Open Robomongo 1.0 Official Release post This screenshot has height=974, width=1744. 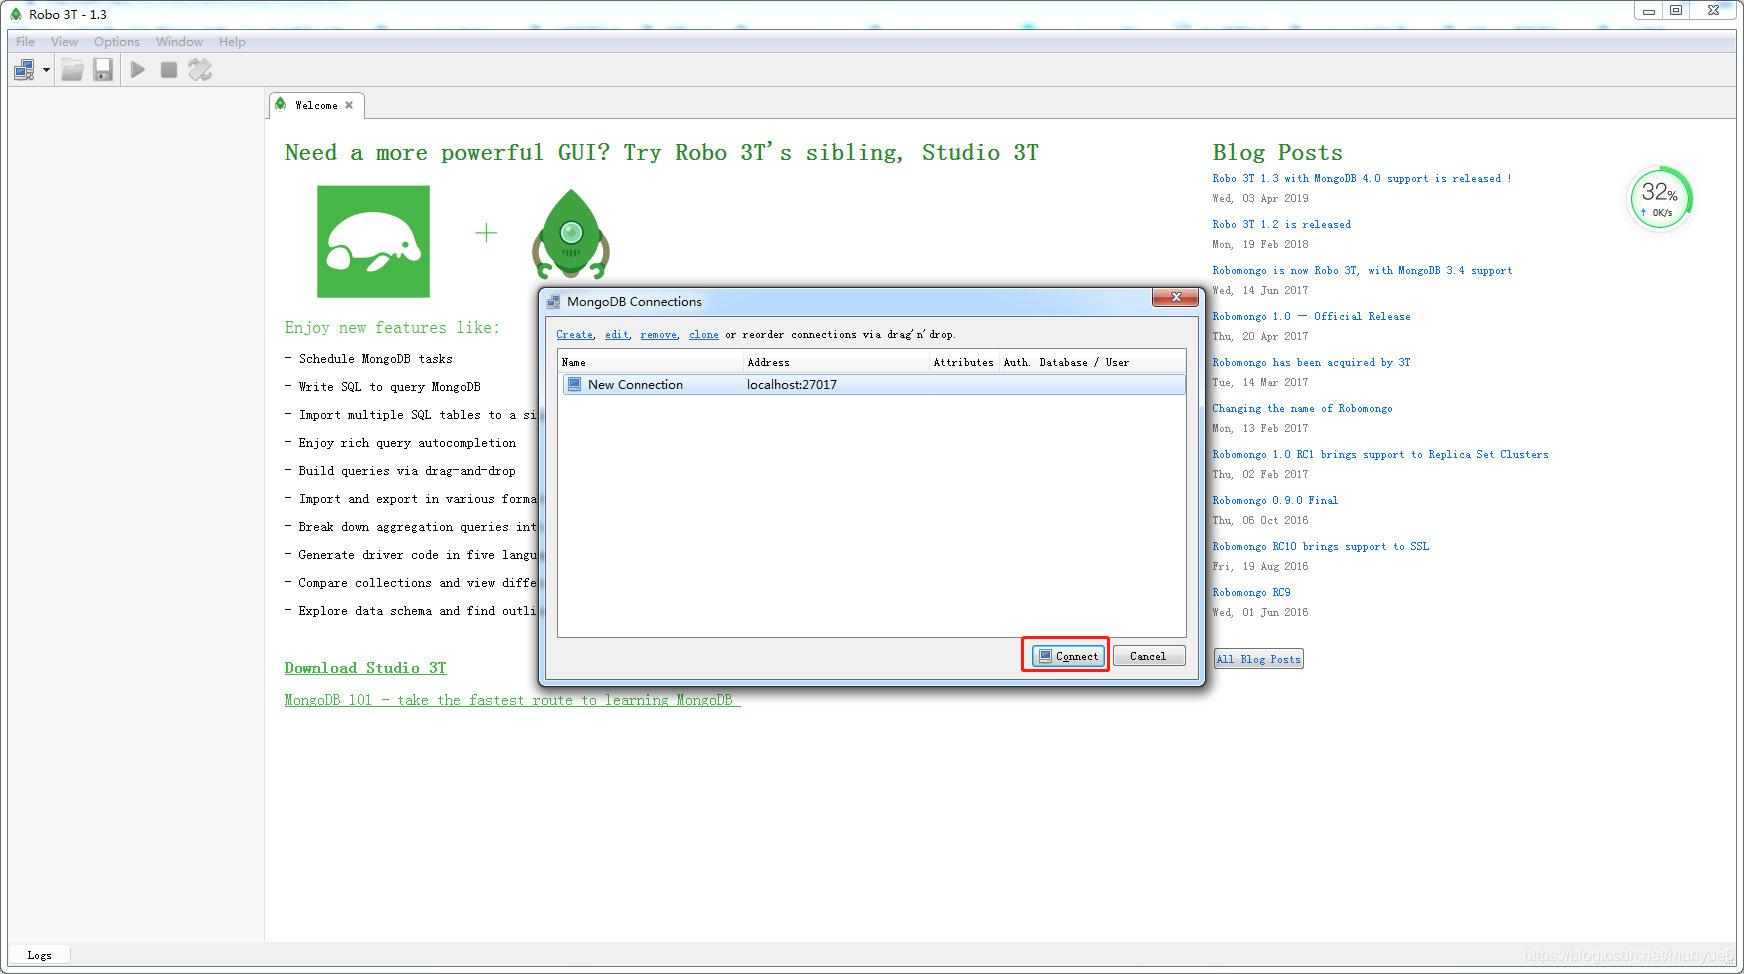1311,317
